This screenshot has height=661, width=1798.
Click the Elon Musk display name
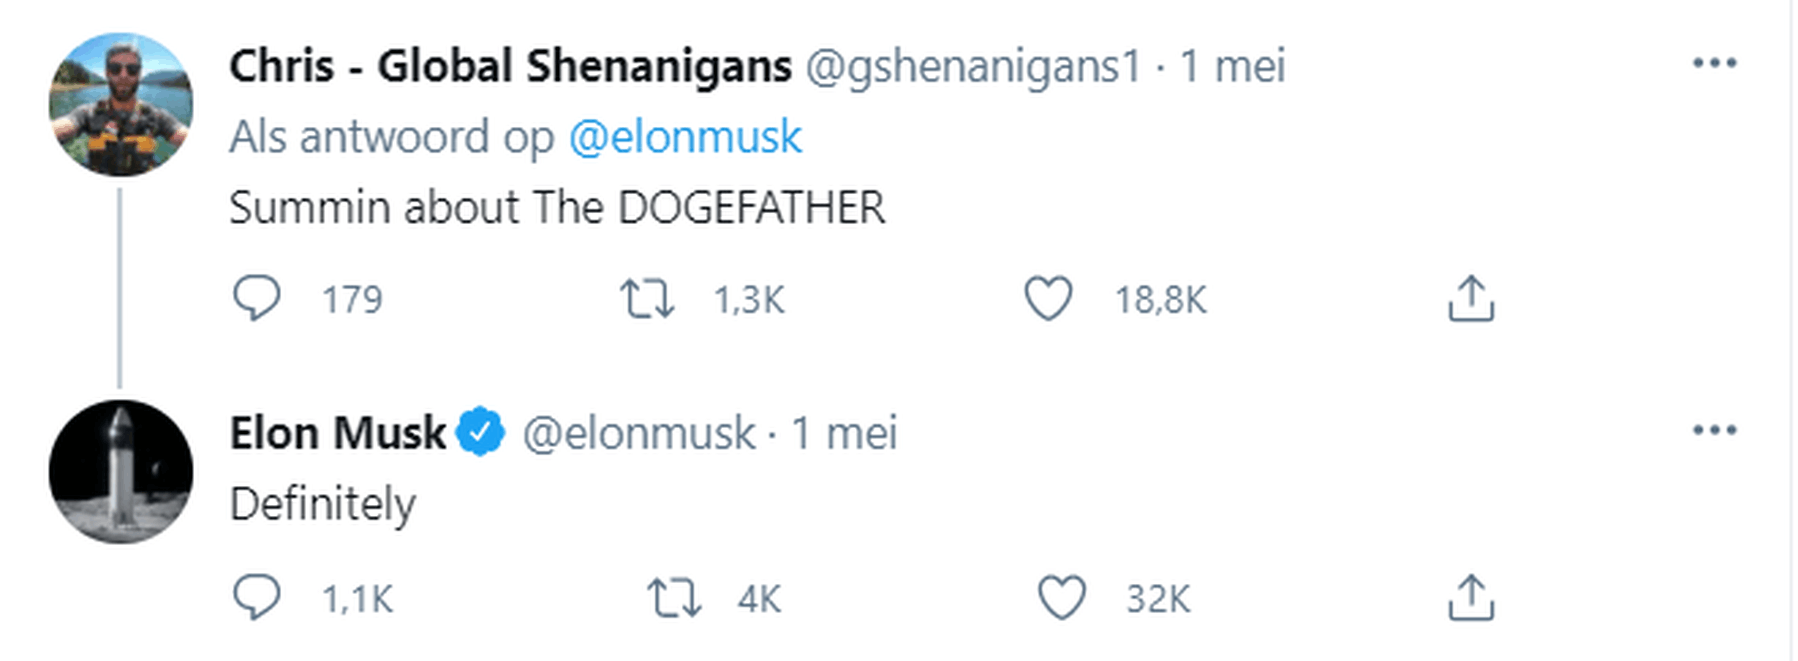click(338, 433)
